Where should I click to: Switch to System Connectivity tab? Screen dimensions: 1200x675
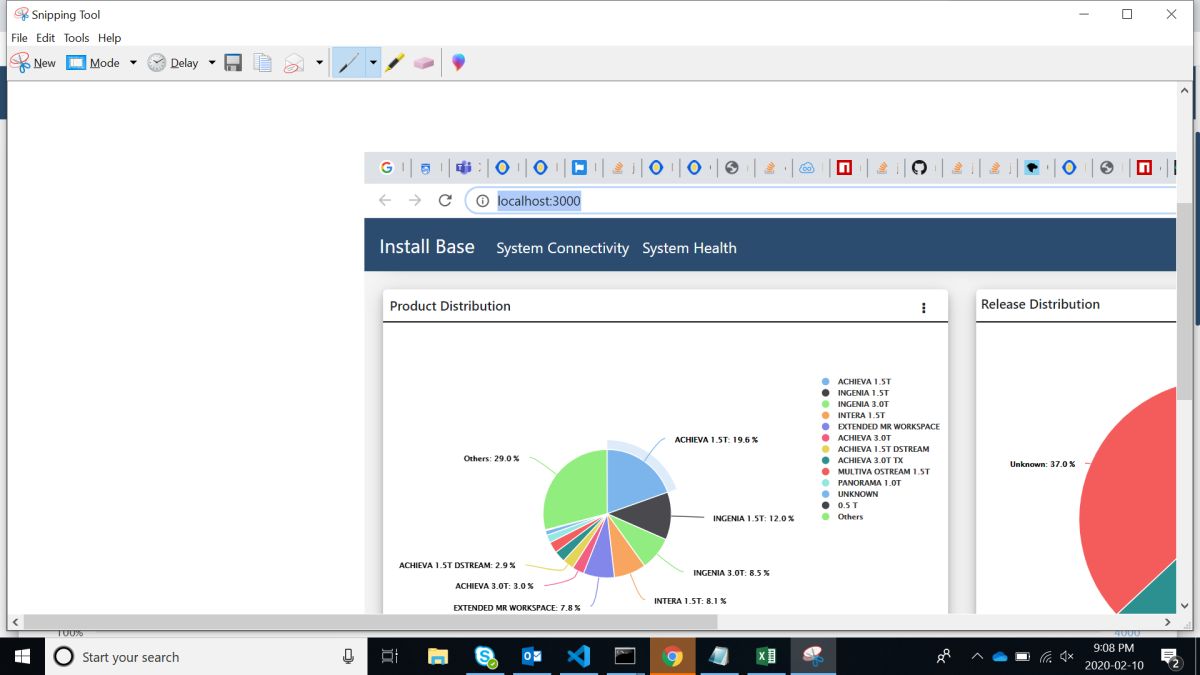point(562,248)
